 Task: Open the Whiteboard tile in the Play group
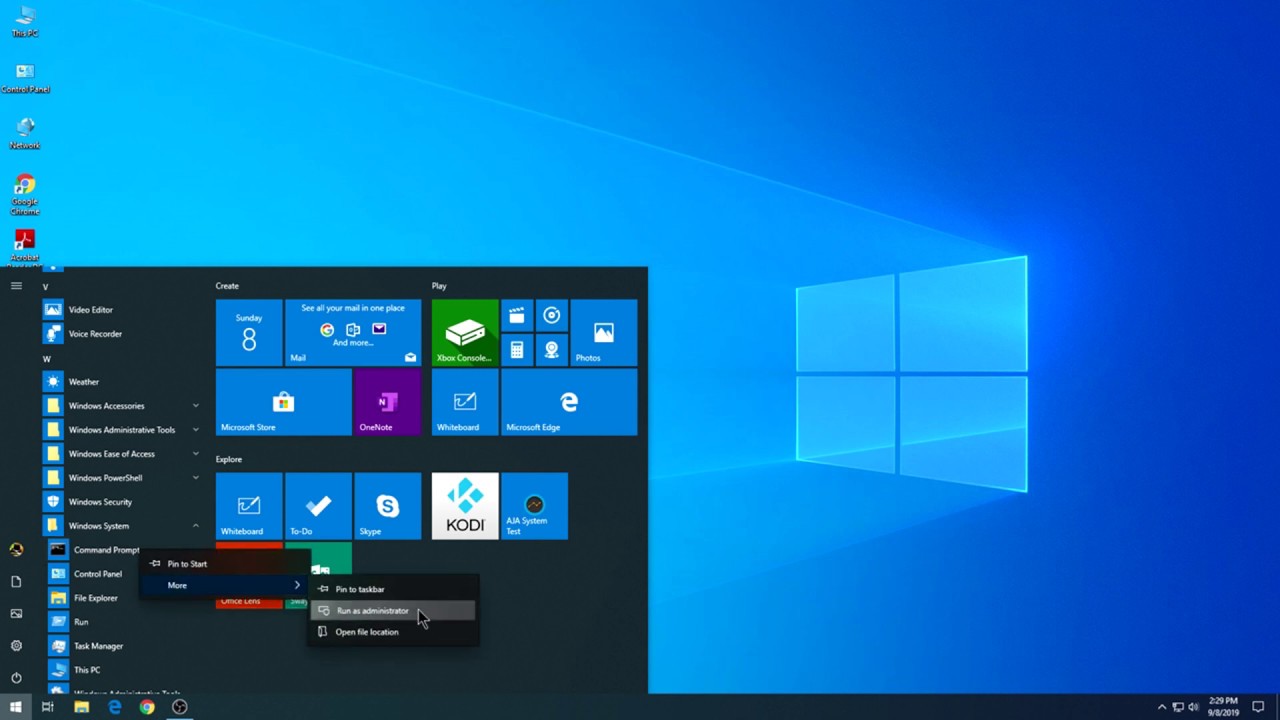tap(465, 402)
